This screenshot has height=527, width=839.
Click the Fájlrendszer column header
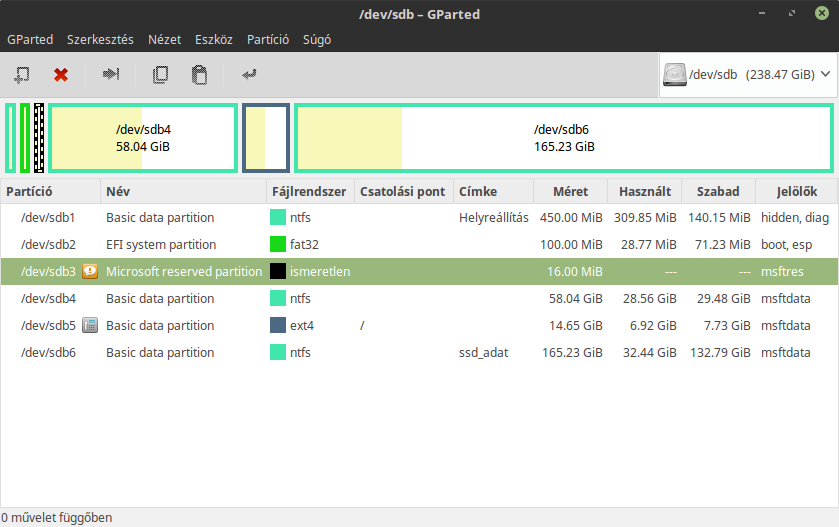pyautogui.click(x=310, y=192)
